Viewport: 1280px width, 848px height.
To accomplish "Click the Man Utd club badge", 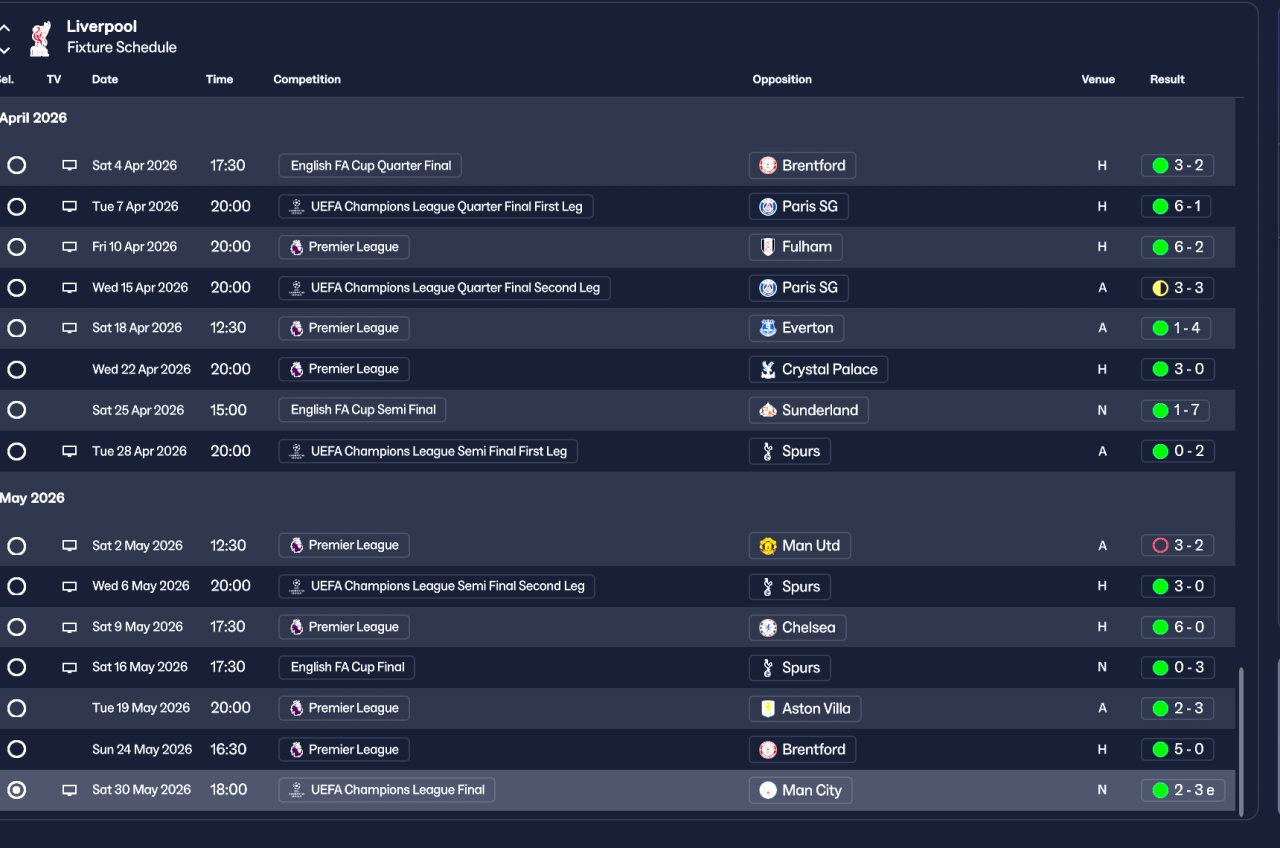I will pyautogui.click(x=768, y=546).
